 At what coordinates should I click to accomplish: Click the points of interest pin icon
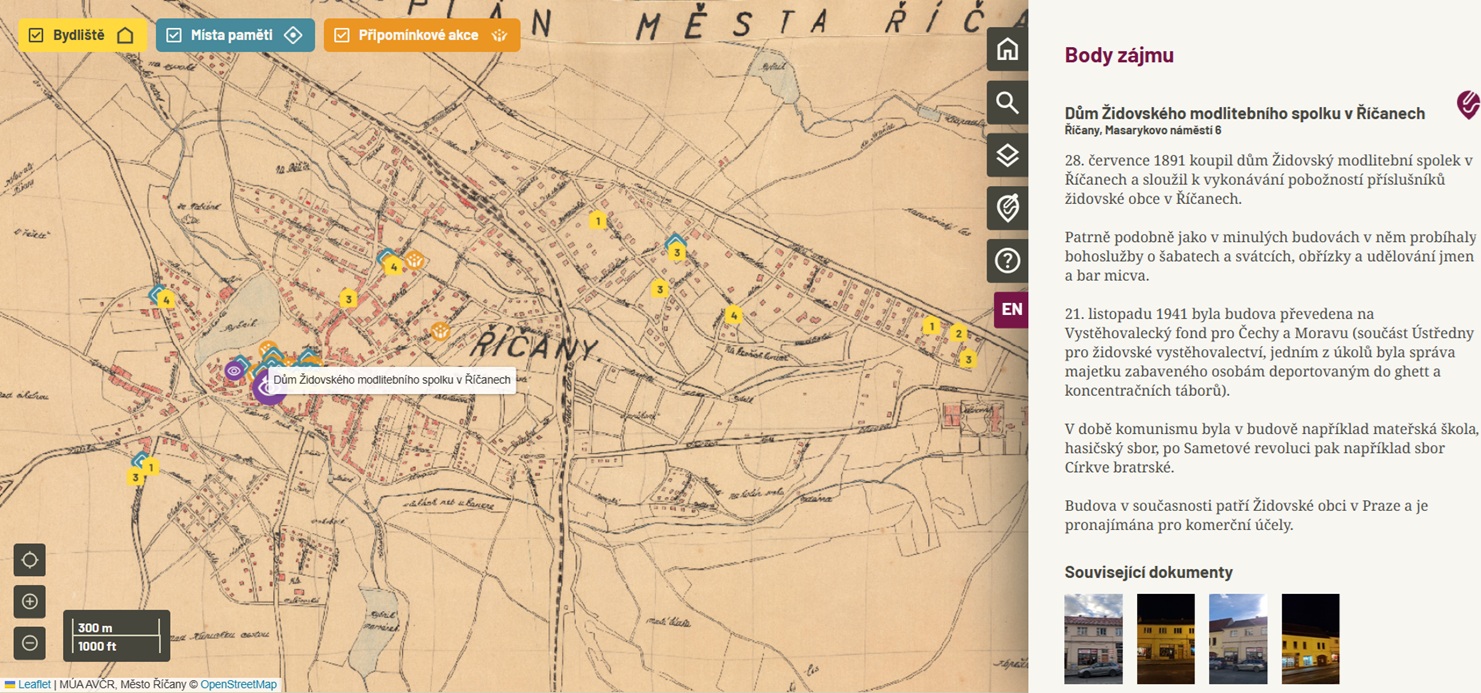coord(1007,208)
